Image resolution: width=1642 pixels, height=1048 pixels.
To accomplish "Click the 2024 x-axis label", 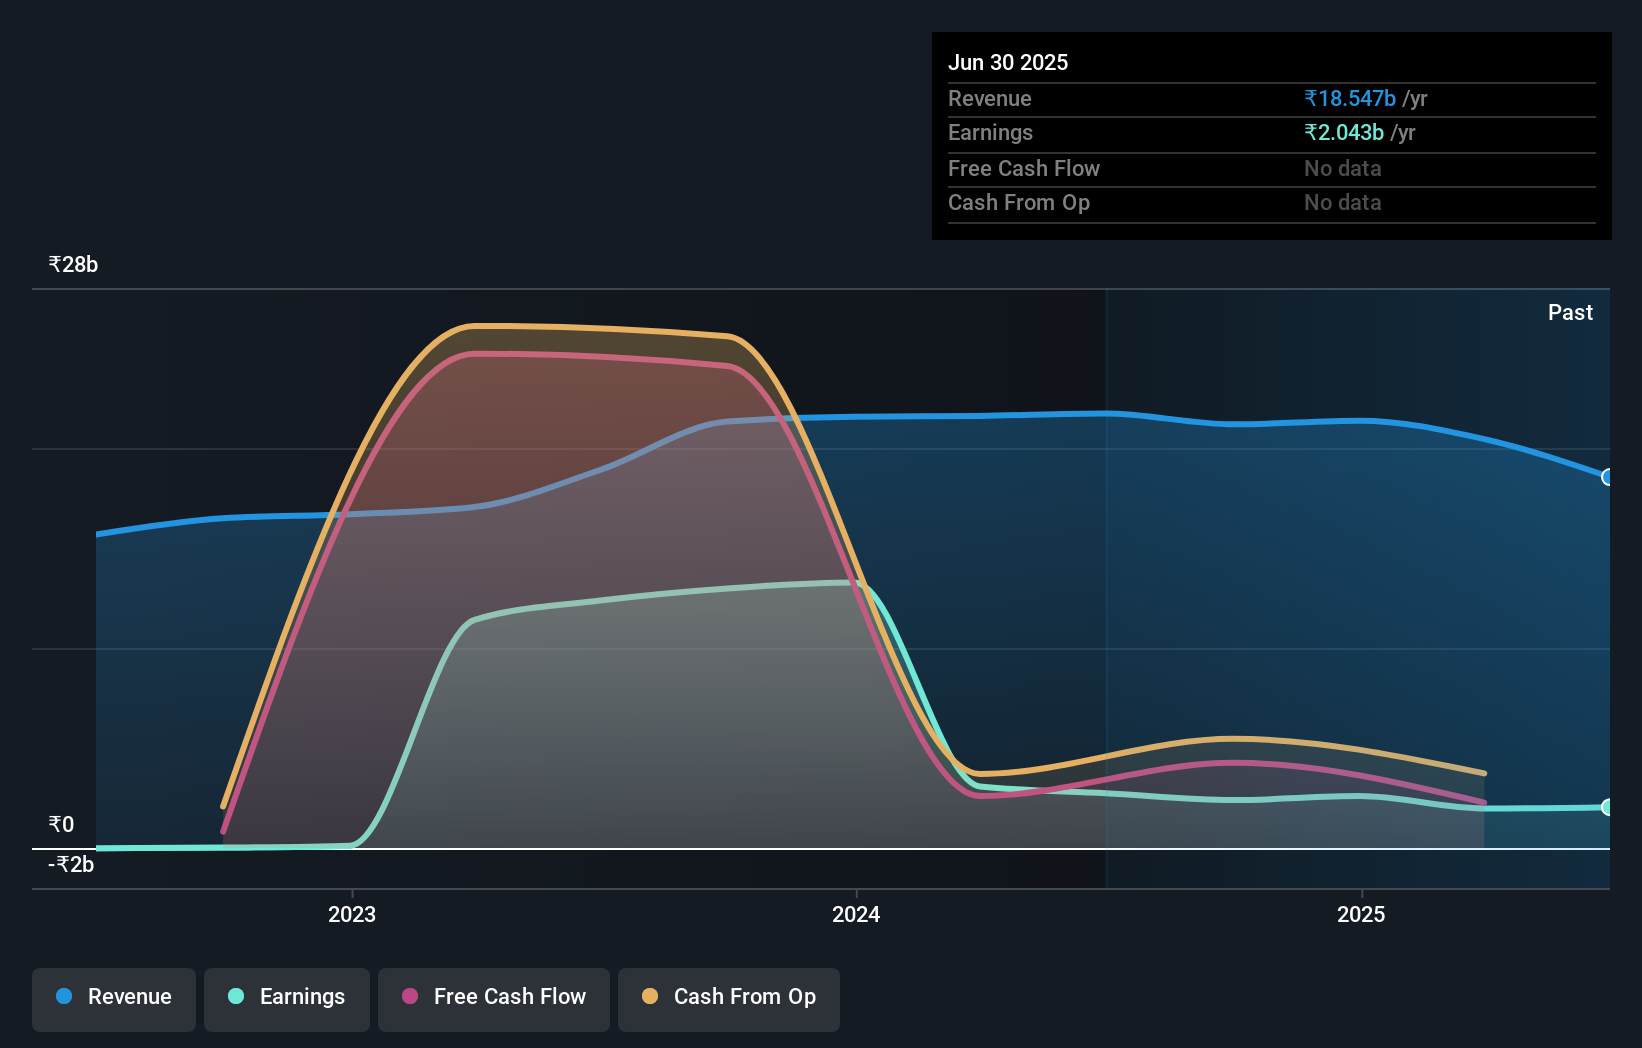I will coord(856,914).
